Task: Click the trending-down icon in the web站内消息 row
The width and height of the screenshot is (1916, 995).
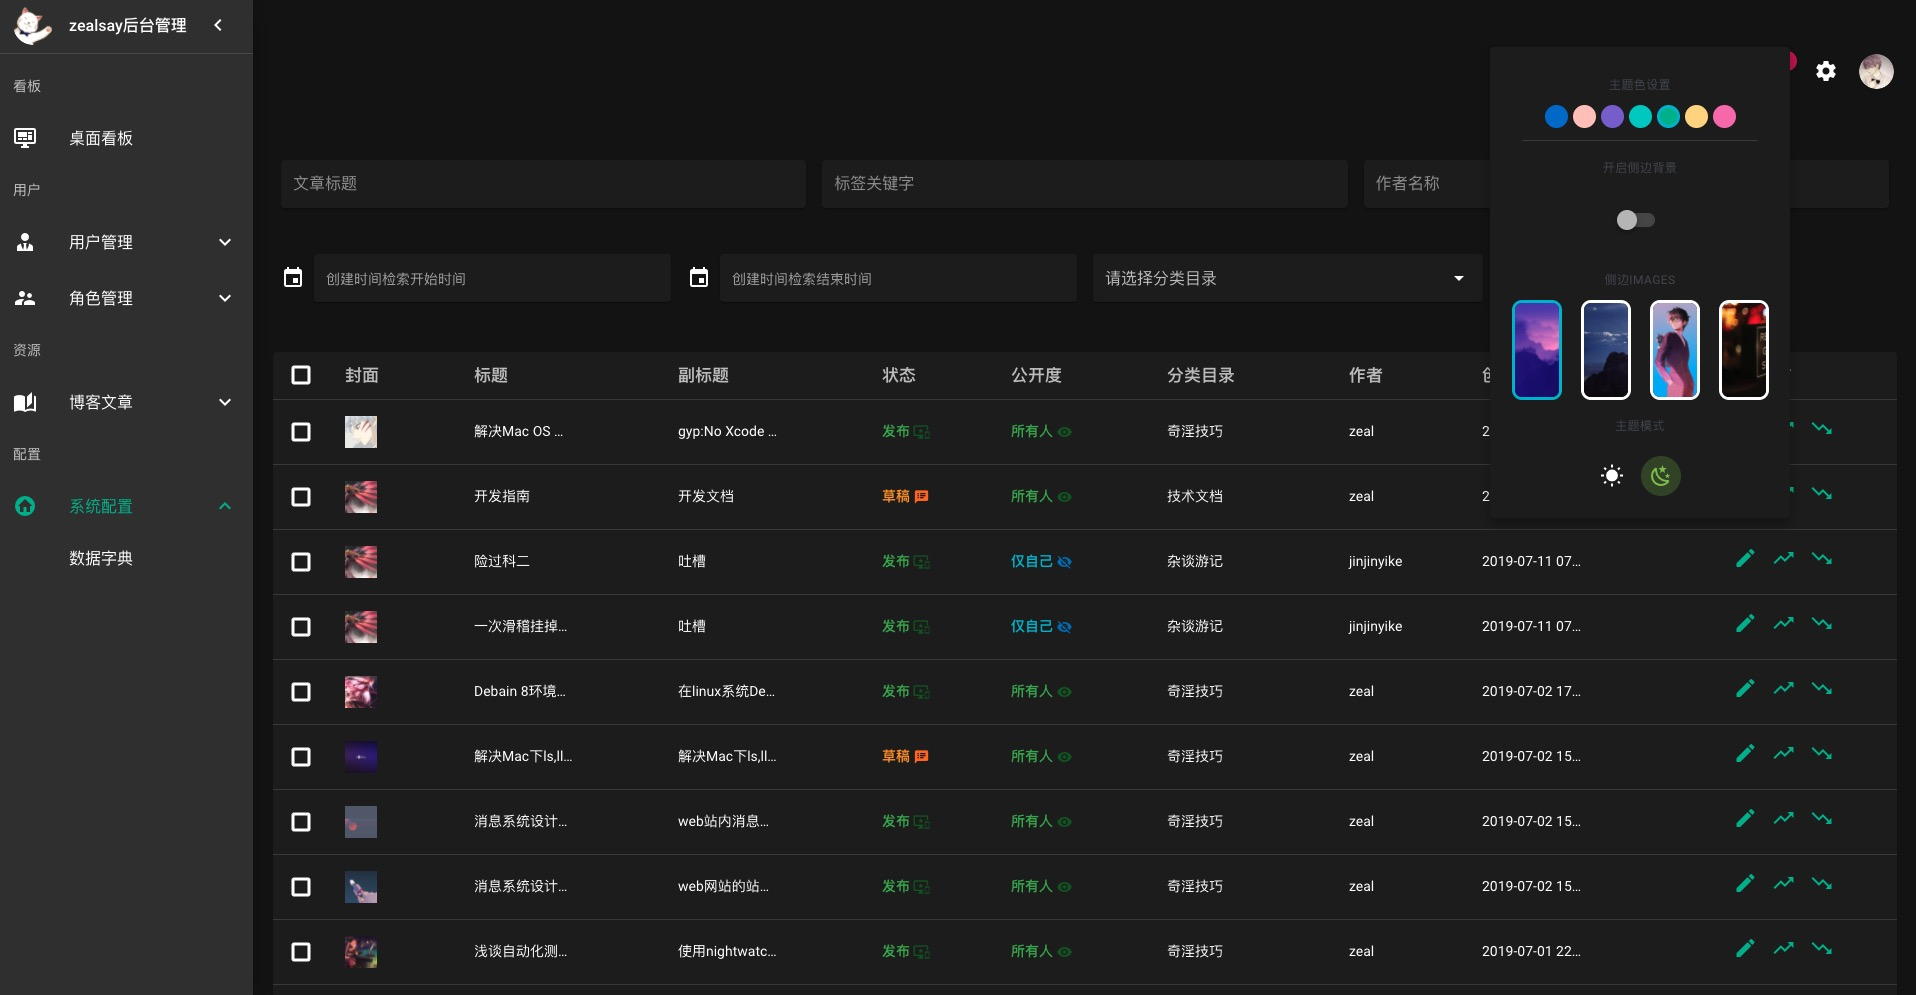Action: pyautogui.click(x=1822, y=818)
